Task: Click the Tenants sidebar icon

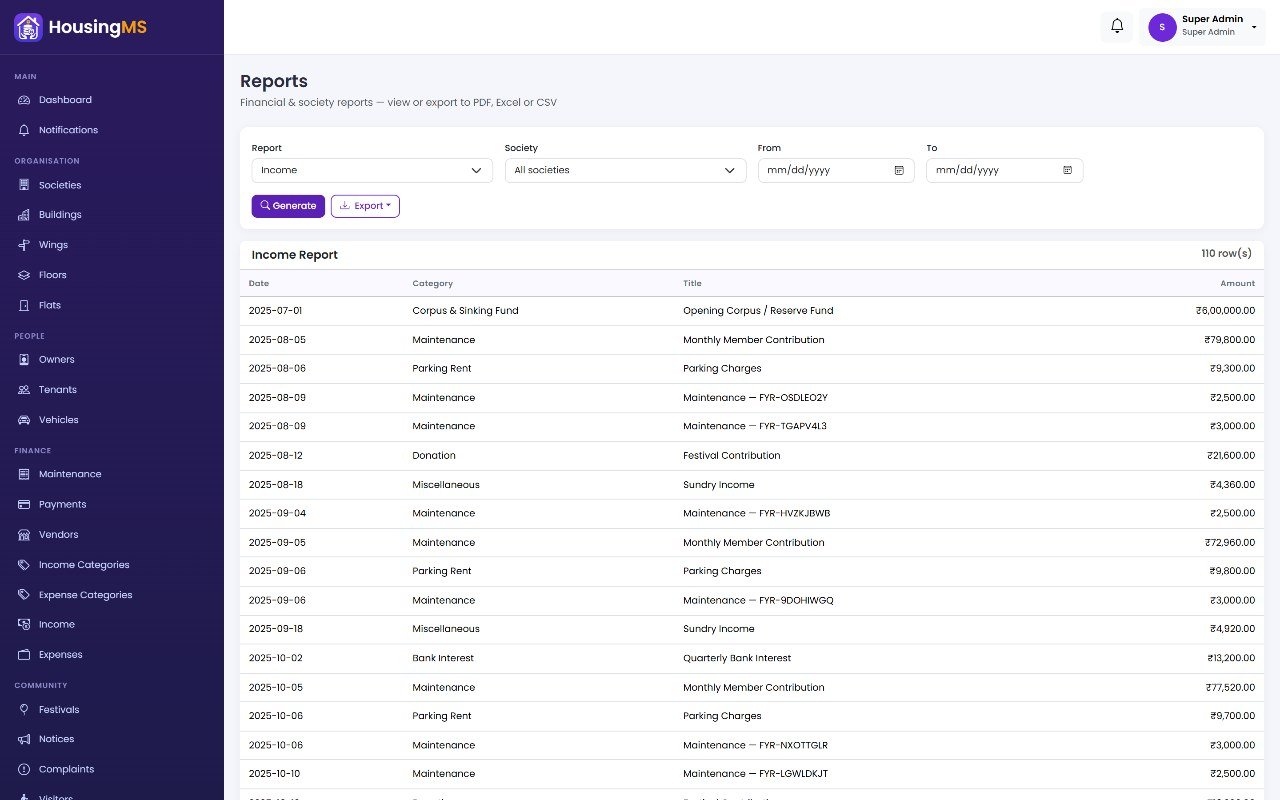Action: [x=24, y=390]
